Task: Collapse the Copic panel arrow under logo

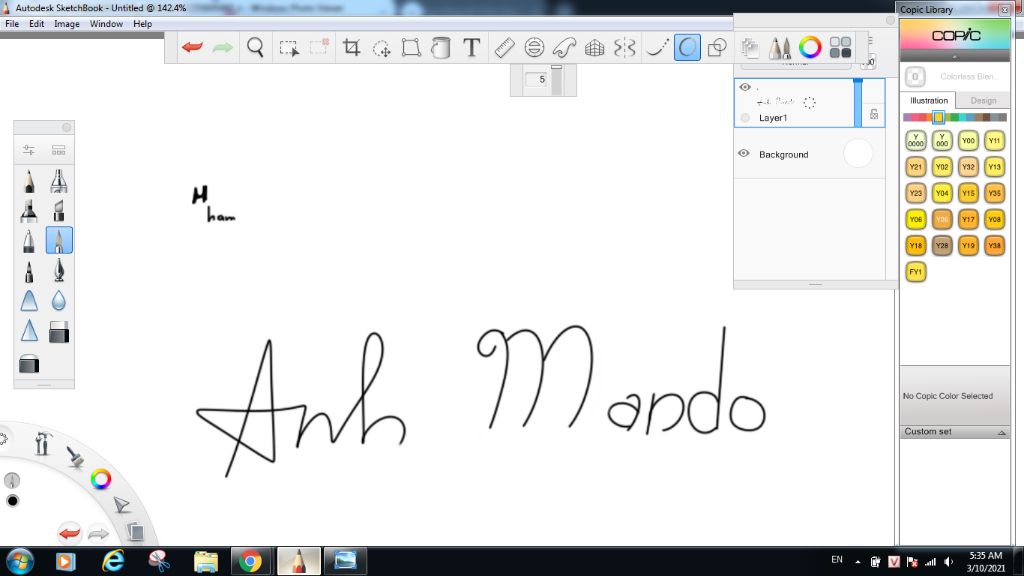Action: coord(955,57)
